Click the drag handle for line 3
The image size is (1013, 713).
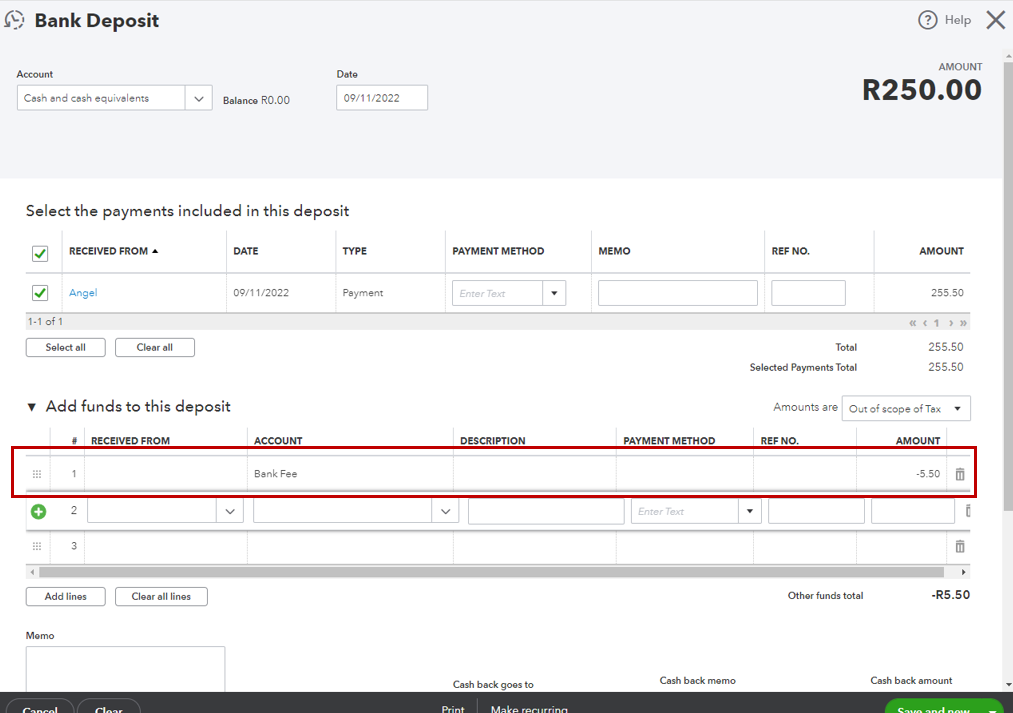tap(37, 546)
